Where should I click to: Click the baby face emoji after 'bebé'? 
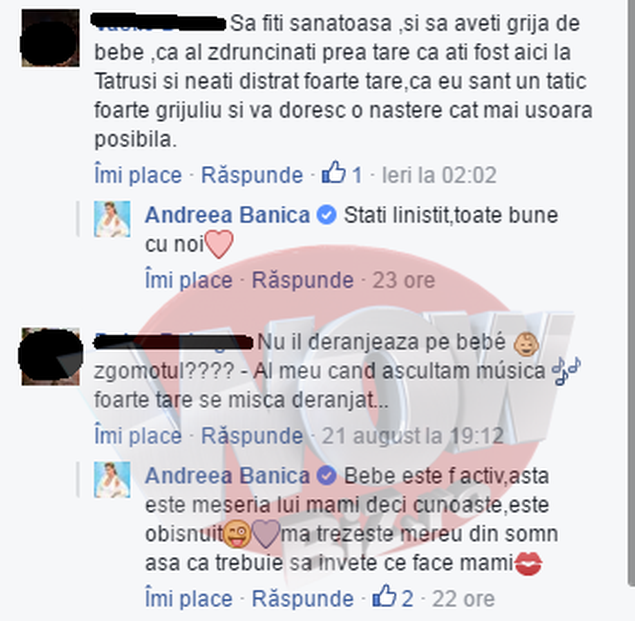(x=526, y=344)
